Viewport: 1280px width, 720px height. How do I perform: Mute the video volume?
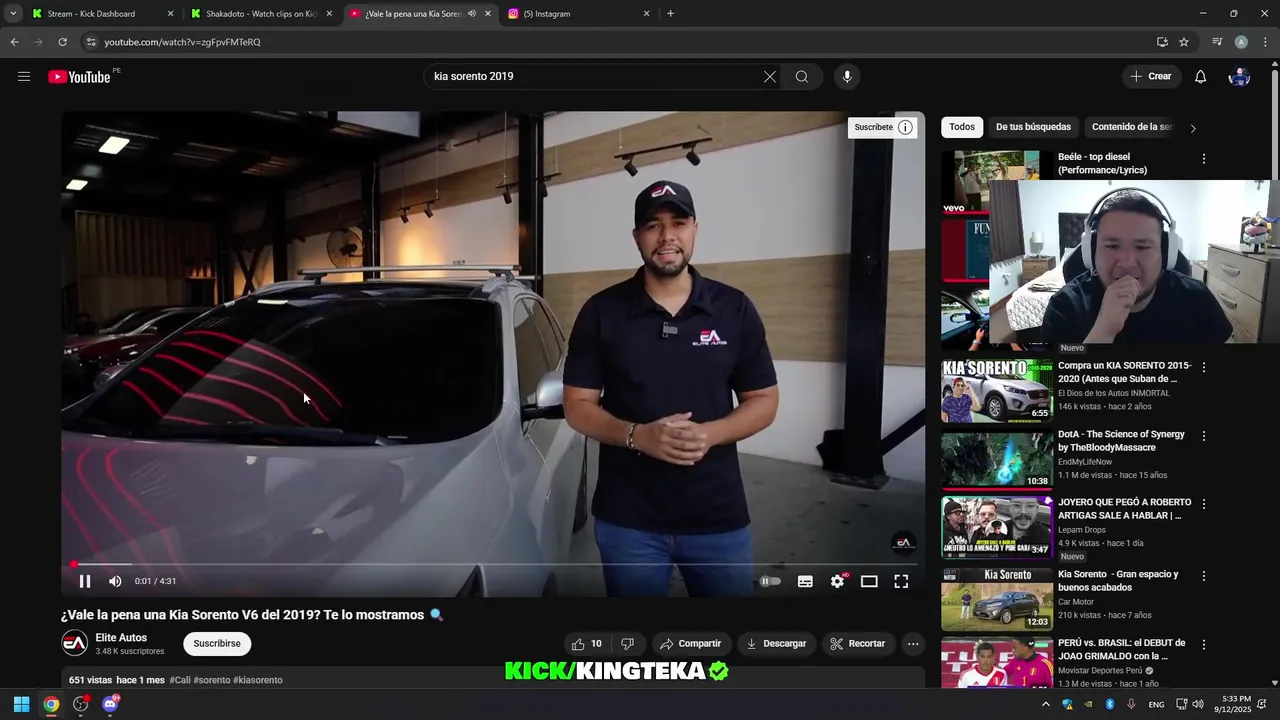click(x=115, y=581)
